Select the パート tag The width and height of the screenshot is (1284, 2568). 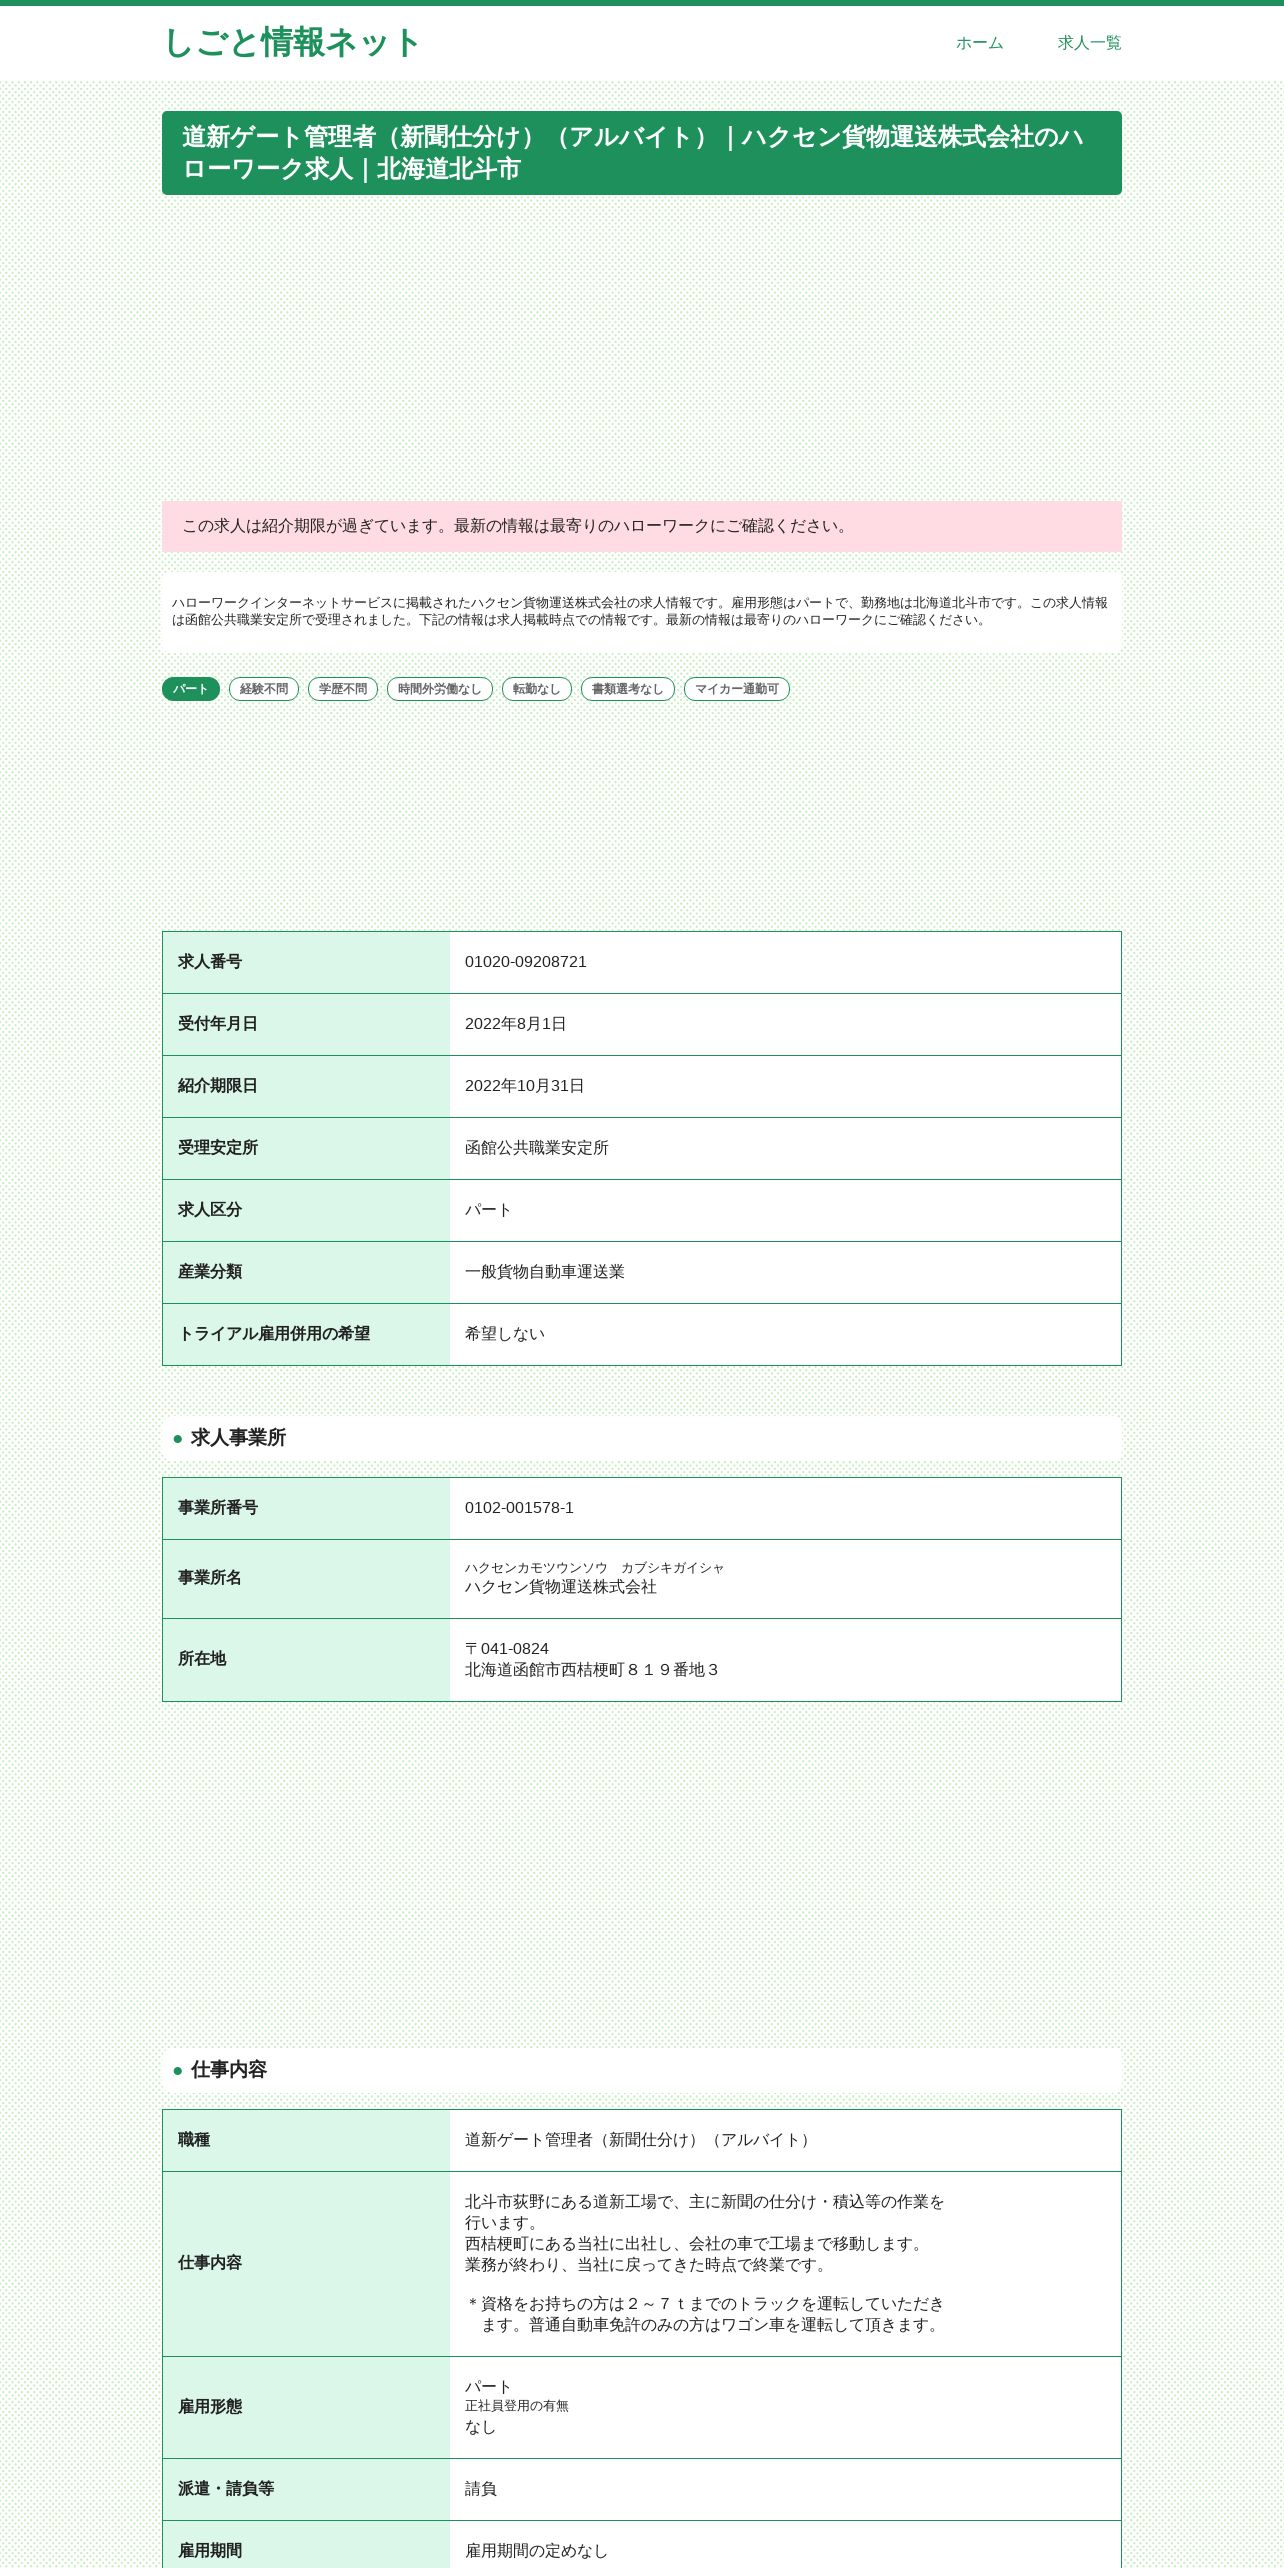[x=191, y=689]
